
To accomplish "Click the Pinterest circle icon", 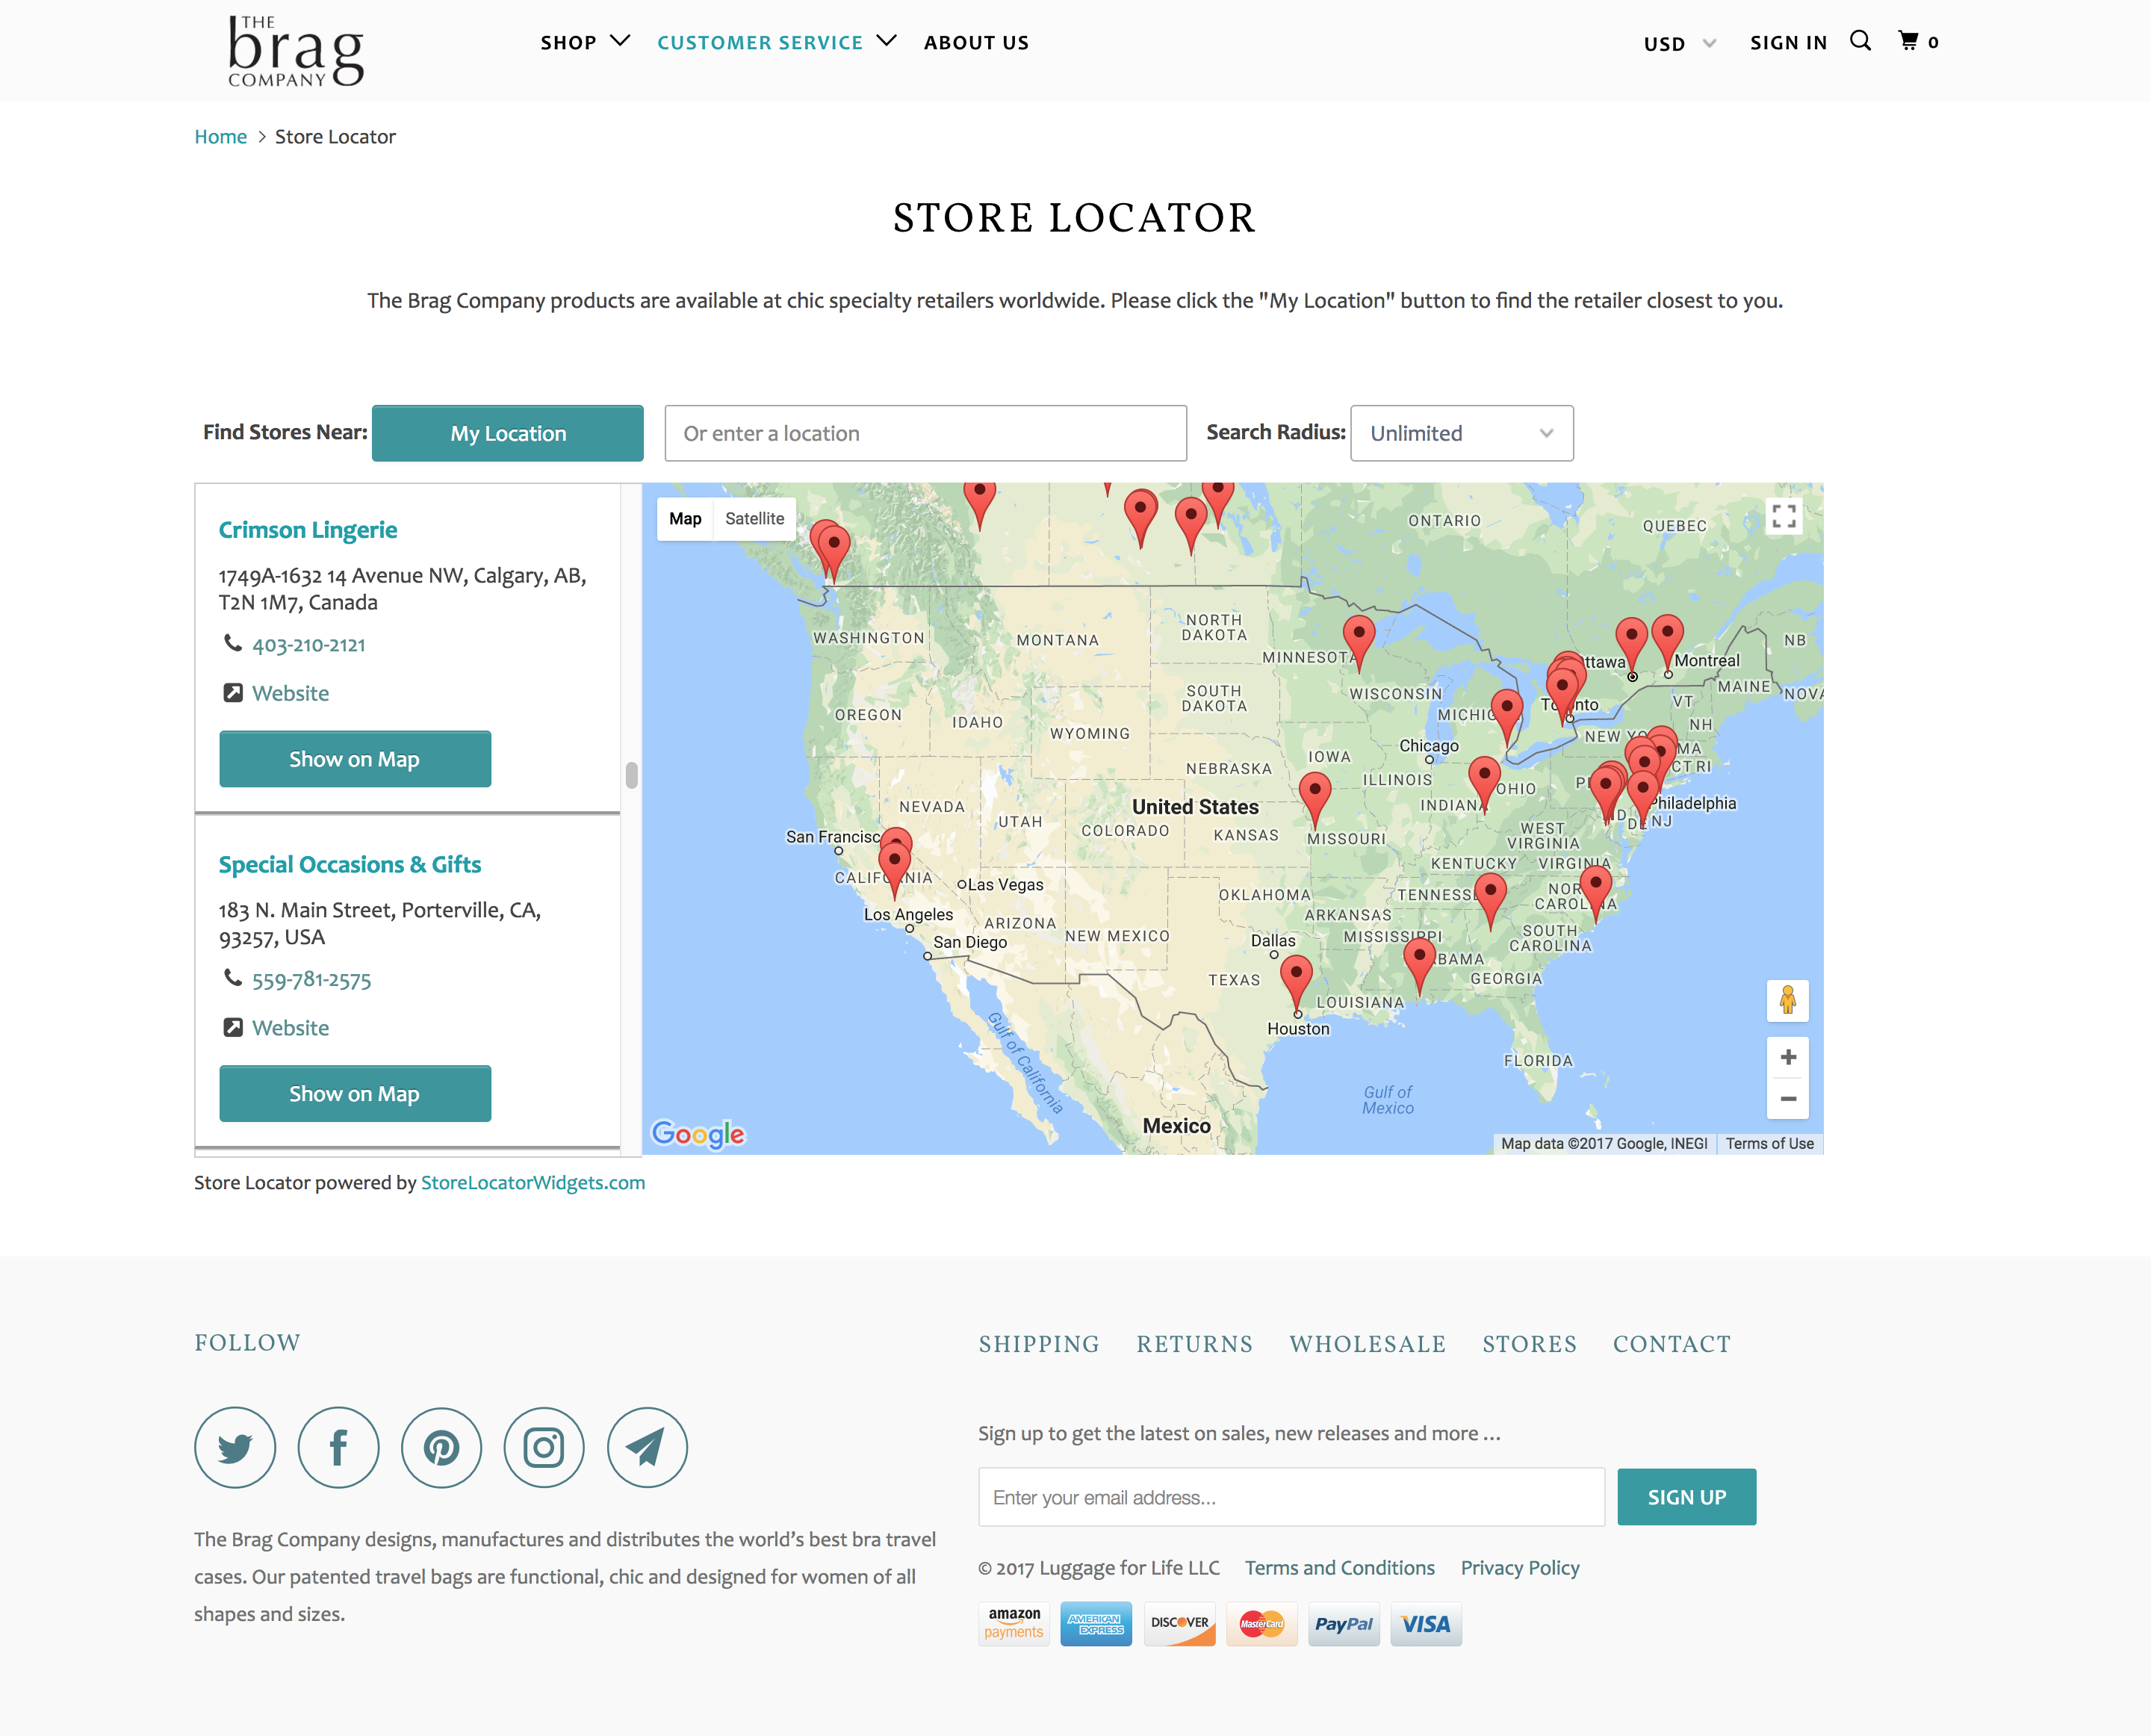I will click(441, 1447).
